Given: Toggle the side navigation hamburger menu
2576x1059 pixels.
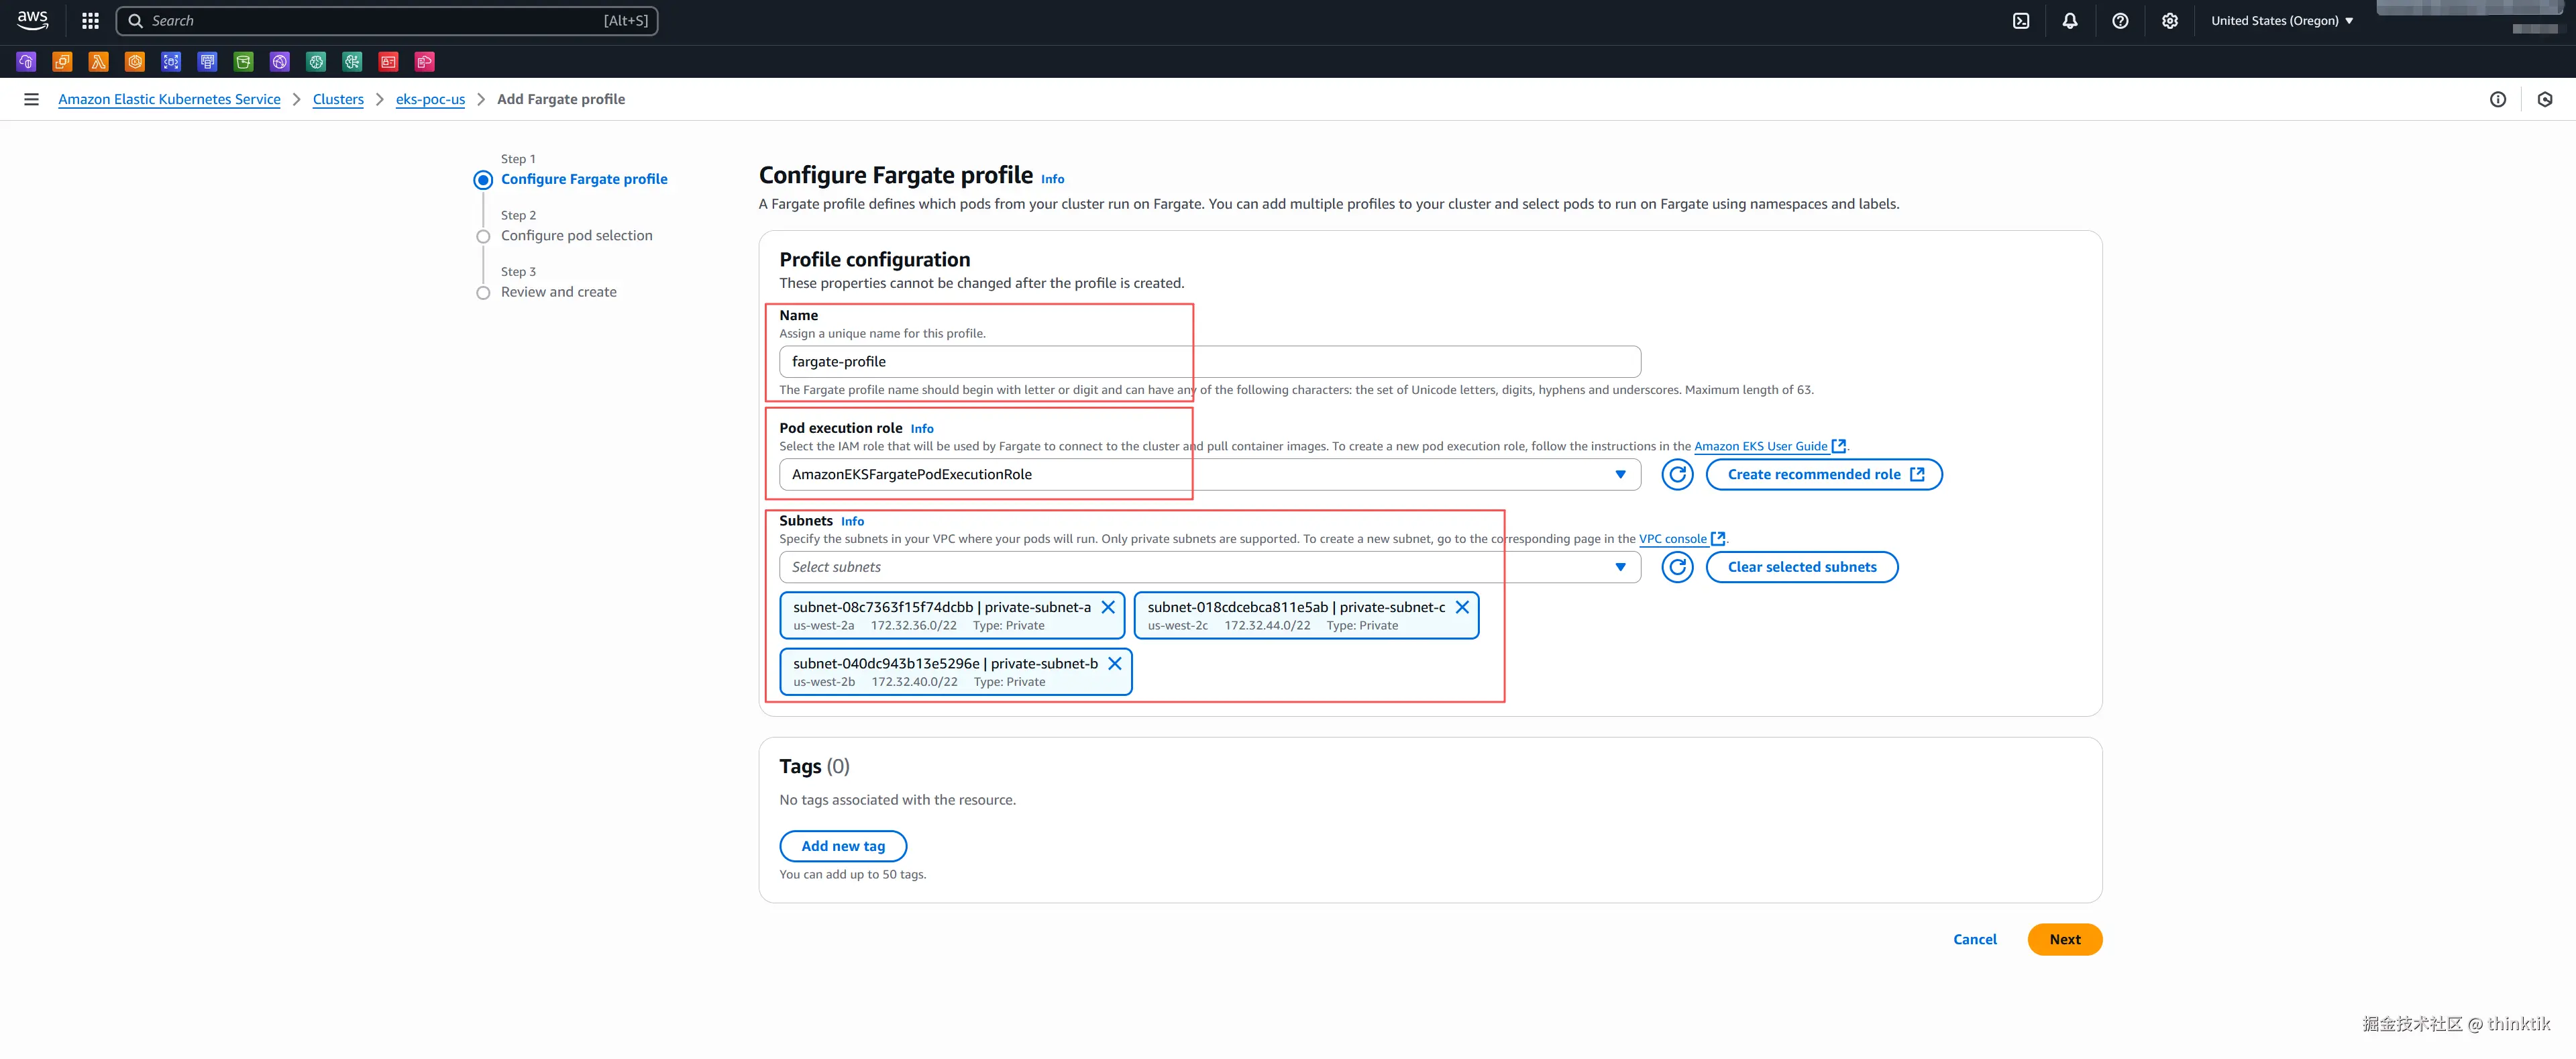Looking at the screenshot, I should point(31,99).
